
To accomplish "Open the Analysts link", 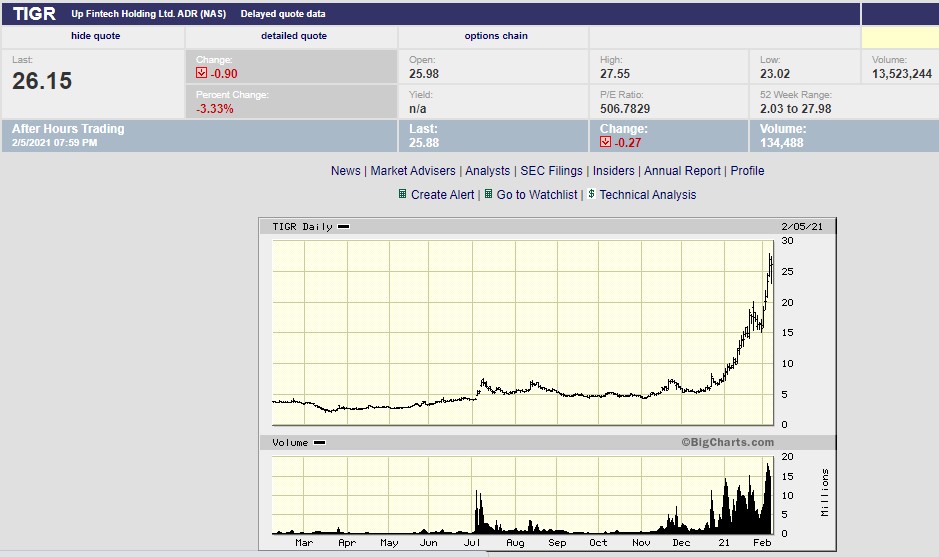I will [x=487, y=171].
